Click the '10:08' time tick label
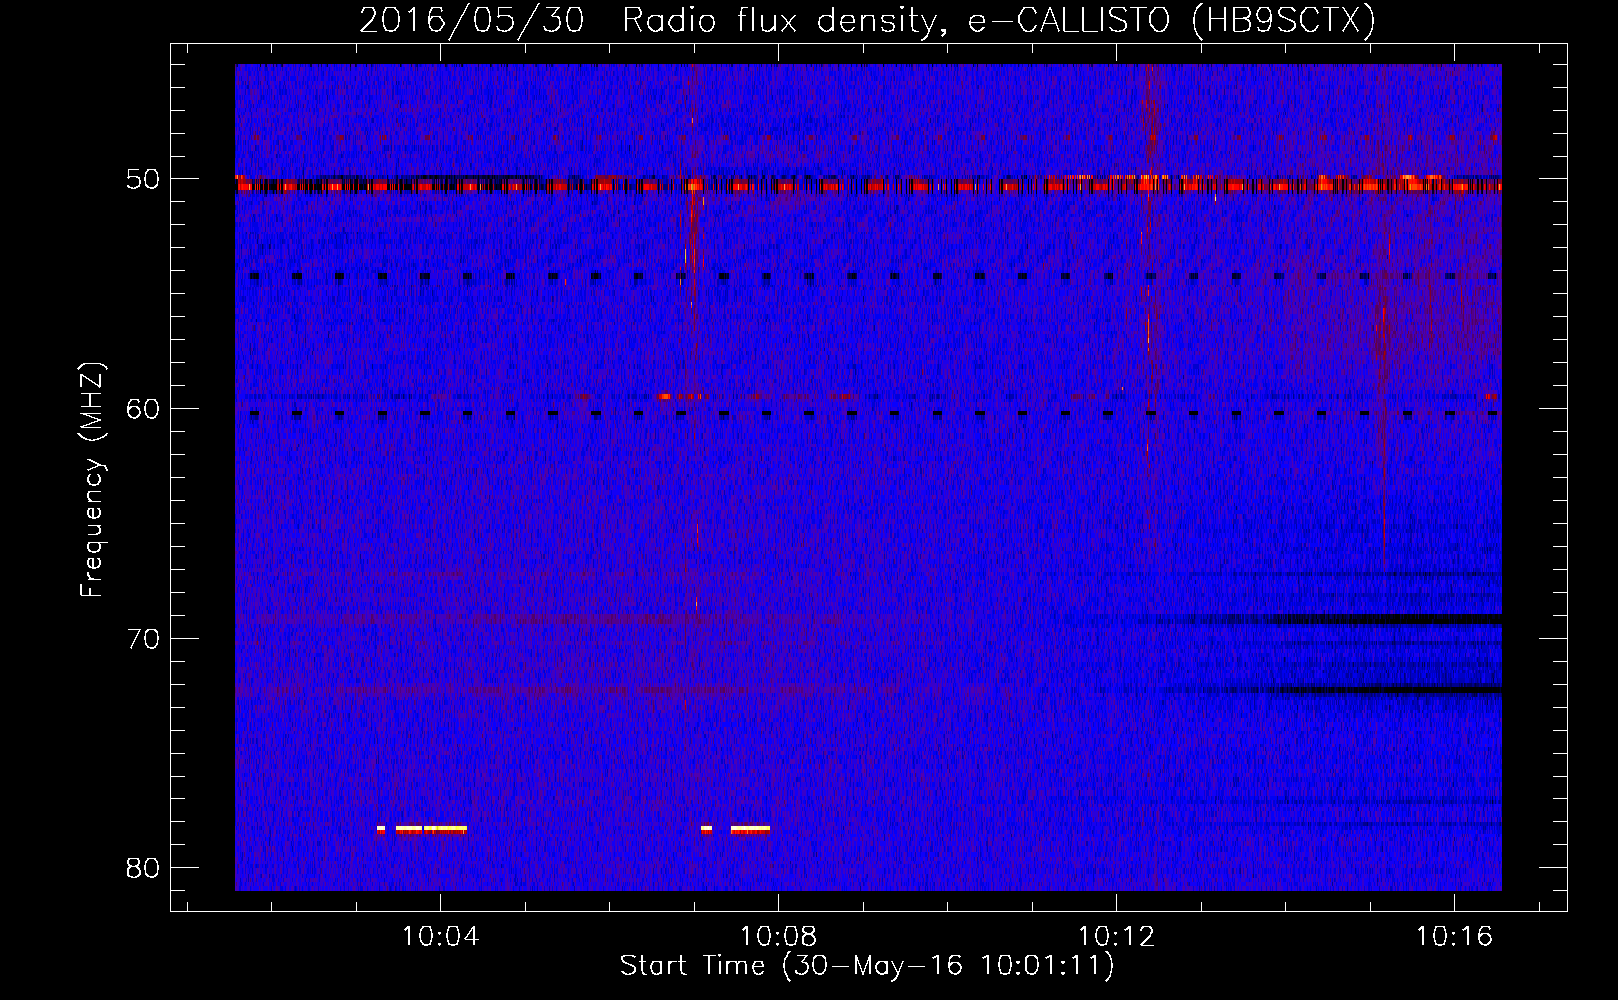The width and height of the screenshot is (1618, 1000). pyautogui.click(x=778, y=937)
